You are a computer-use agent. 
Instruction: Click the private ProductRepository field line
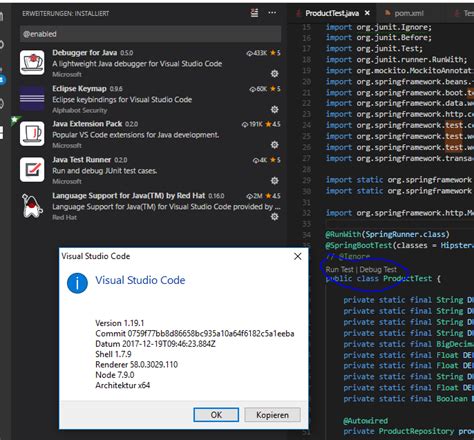[409, 431]
